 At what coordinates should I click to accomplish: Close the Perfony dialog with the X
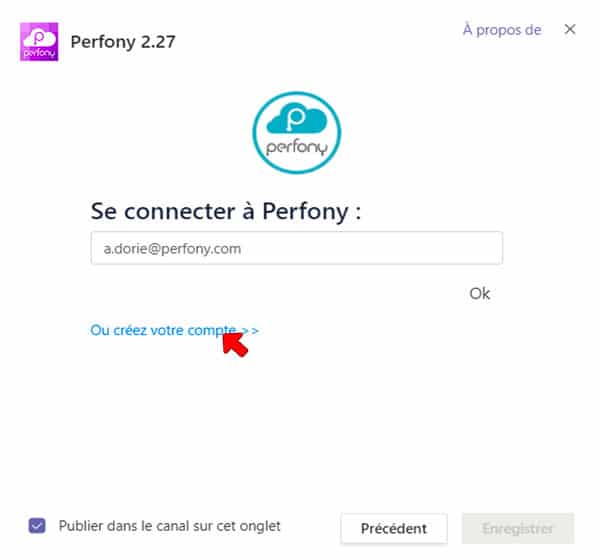coord(570,29)
